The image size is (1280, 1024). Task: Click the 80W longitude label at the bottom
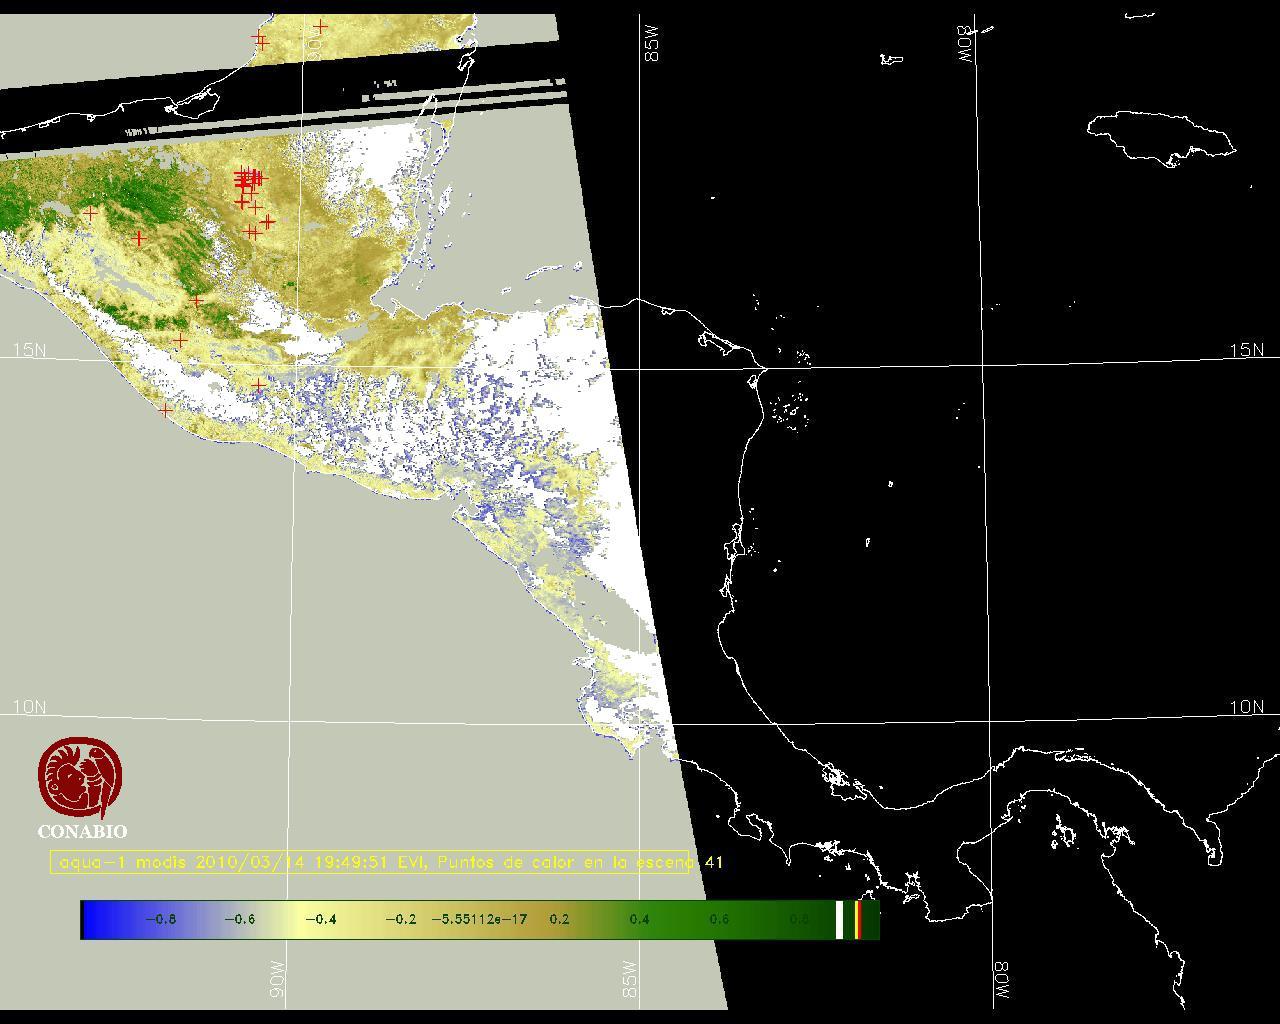coord(1002,982)
